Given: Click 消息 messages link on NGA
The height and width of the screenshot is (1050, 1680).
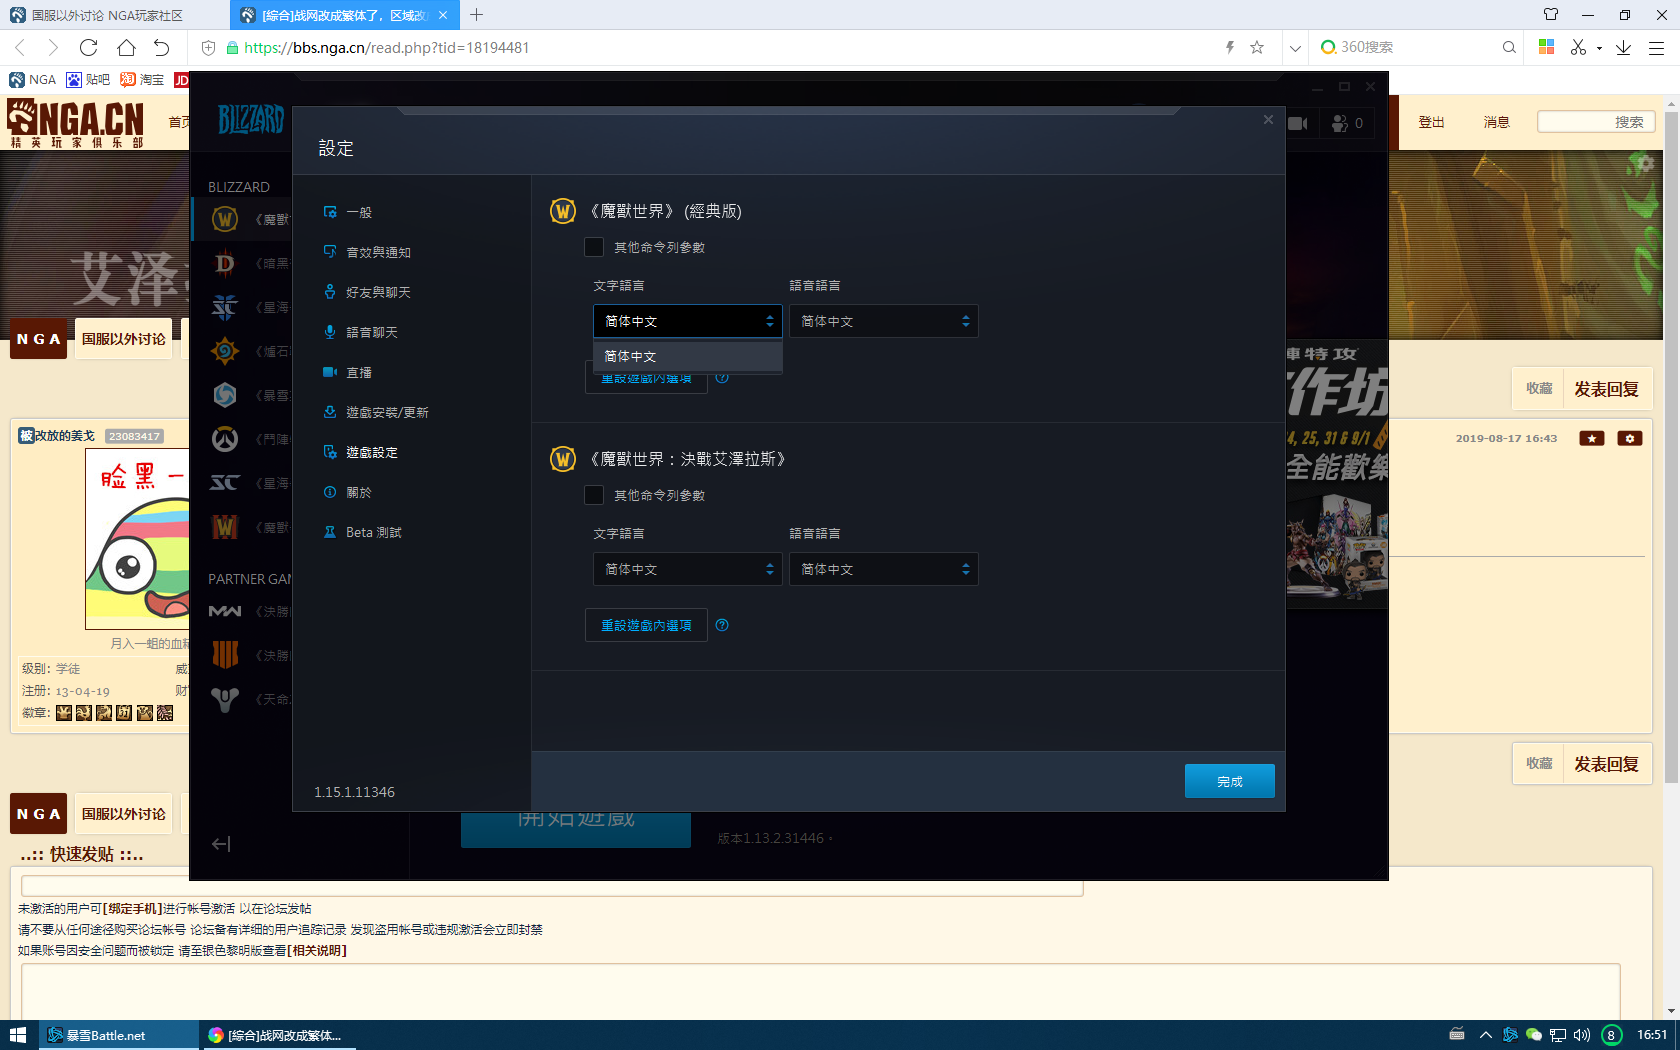Looking at the screenshot, I should (x=1496, y=122).
